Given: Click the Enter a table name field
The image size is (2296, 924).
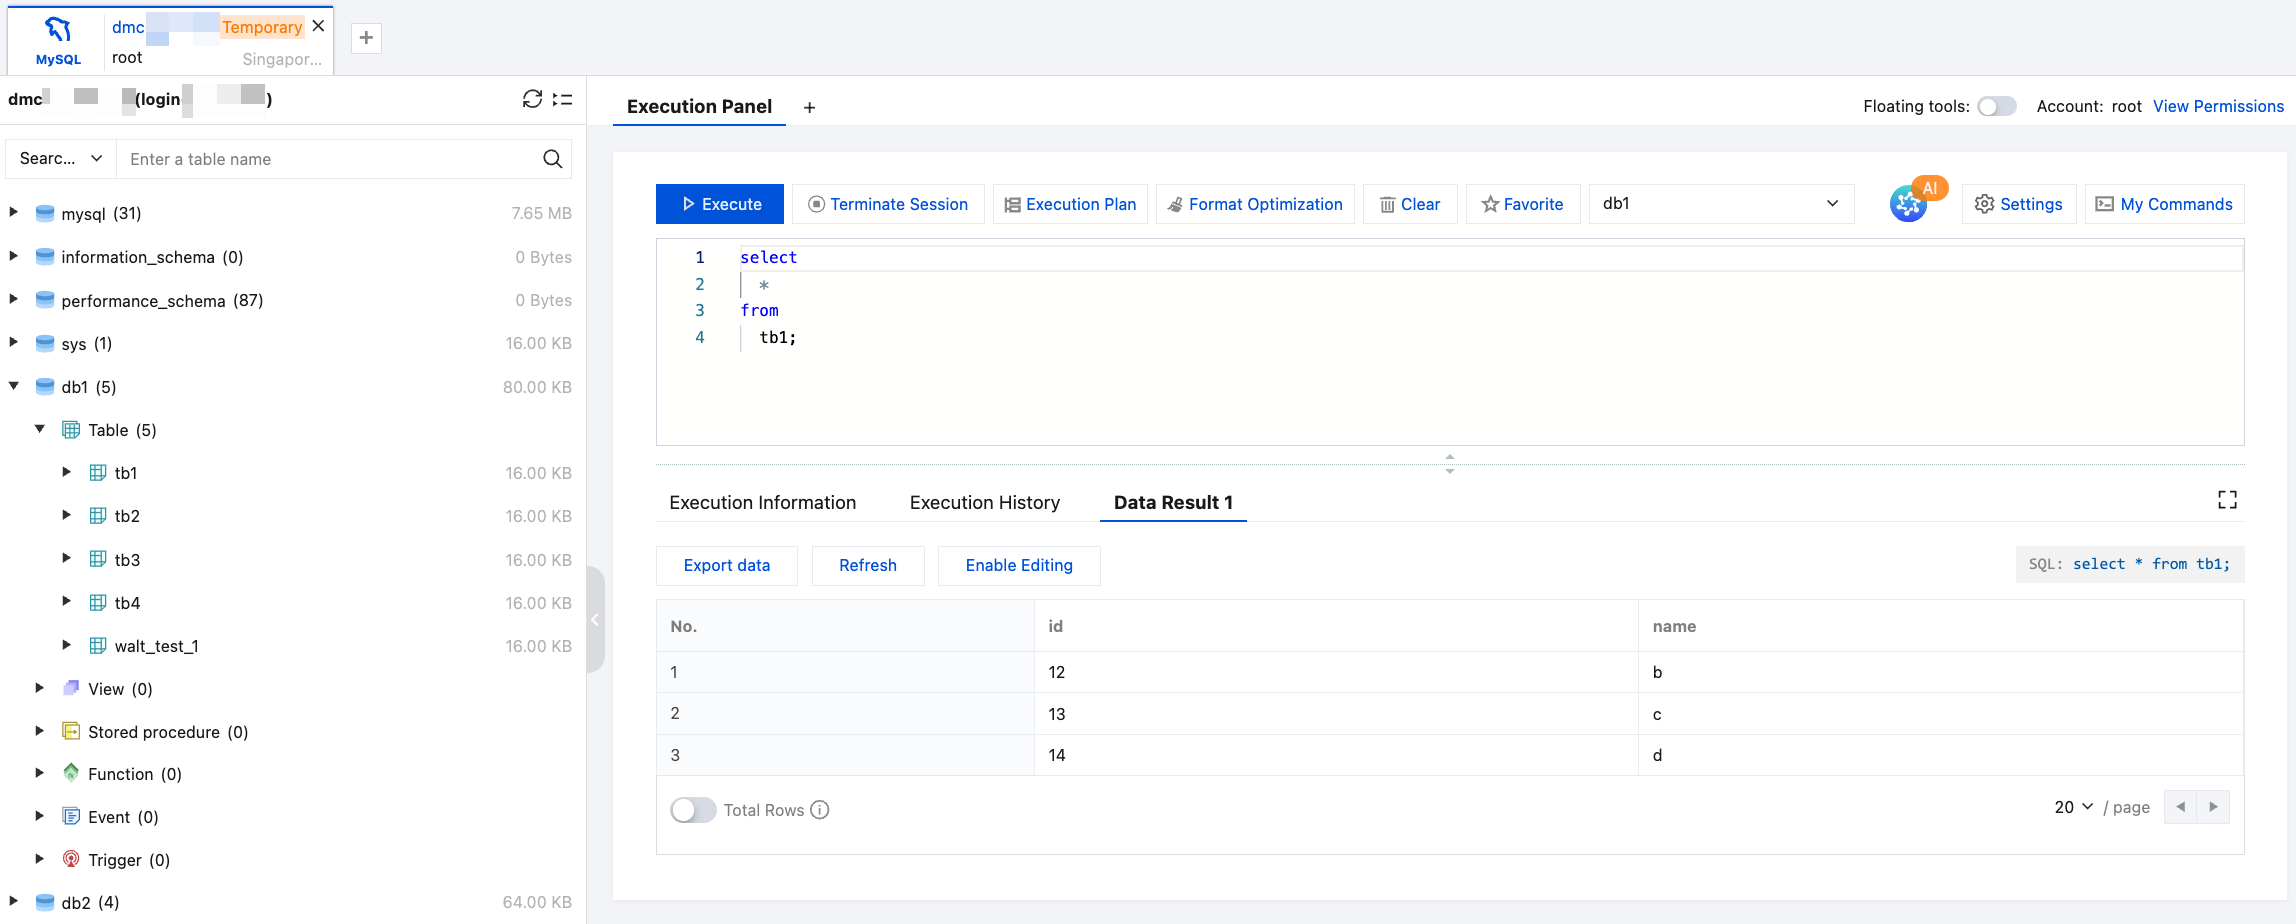Looking at the screenshot, I should 330,159.
